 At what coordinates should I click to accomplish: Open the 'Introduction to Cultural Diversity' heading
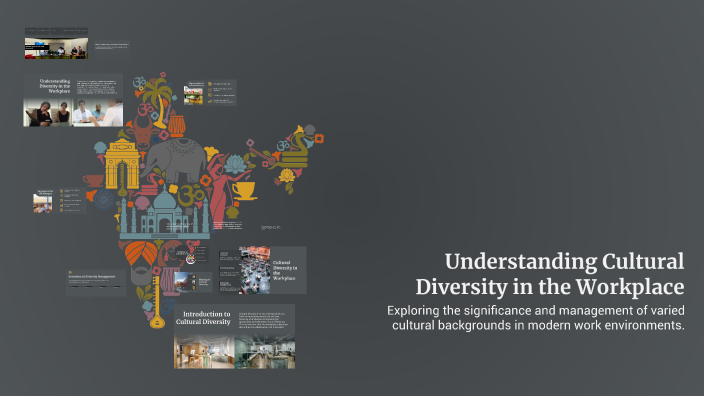point(203,318)
